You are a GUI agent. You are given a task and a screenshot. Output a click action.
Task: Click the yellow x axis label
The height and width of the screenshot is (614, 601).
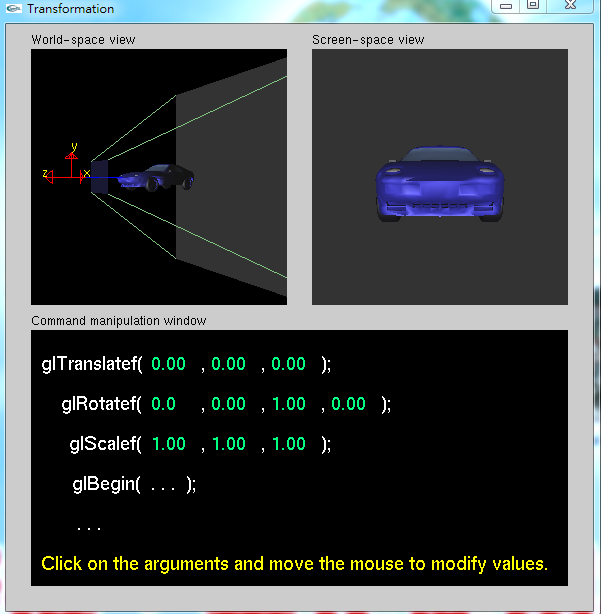coord(87,173)
